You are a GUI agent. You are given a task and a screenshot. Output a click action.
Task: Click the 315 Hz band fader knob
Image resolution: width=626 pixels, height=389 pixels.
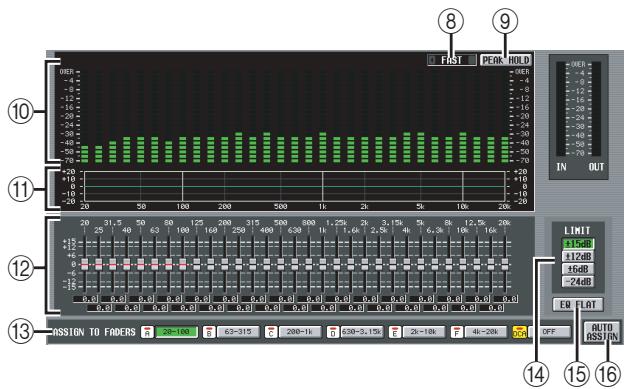tap(252, 264)
